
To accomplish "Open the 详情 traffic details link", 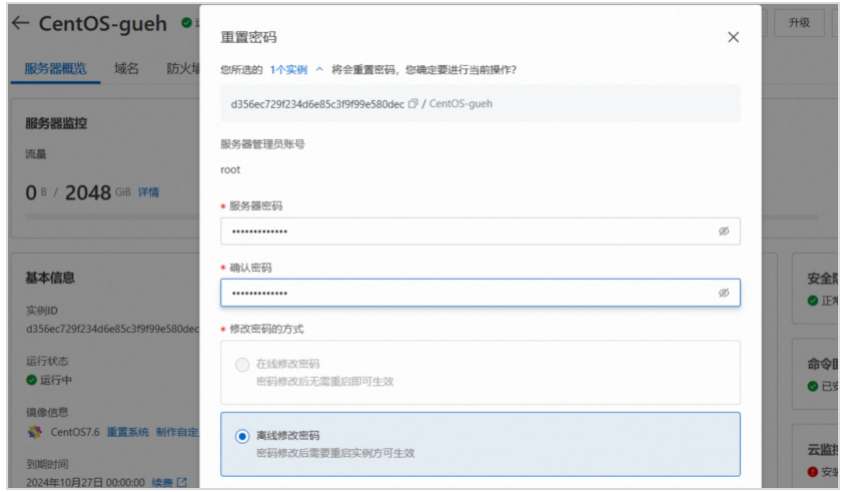I will coord(148,192).
